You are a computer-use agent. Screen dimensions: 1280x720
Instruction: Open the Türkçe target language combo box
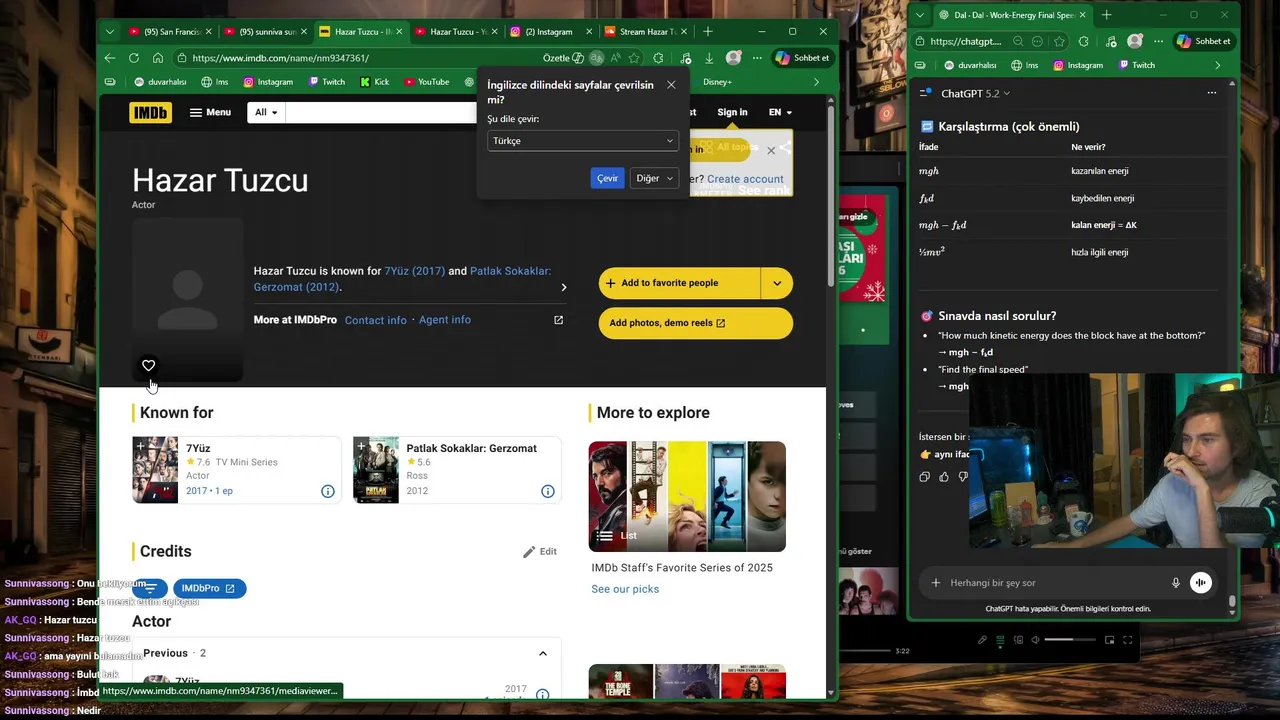tap(583, 141)
